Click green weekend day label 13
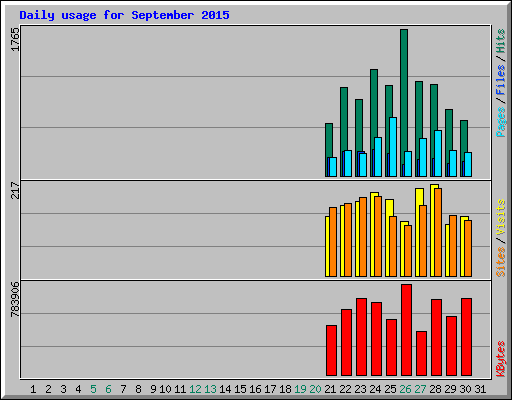512x400 pixels. (210, 389)
